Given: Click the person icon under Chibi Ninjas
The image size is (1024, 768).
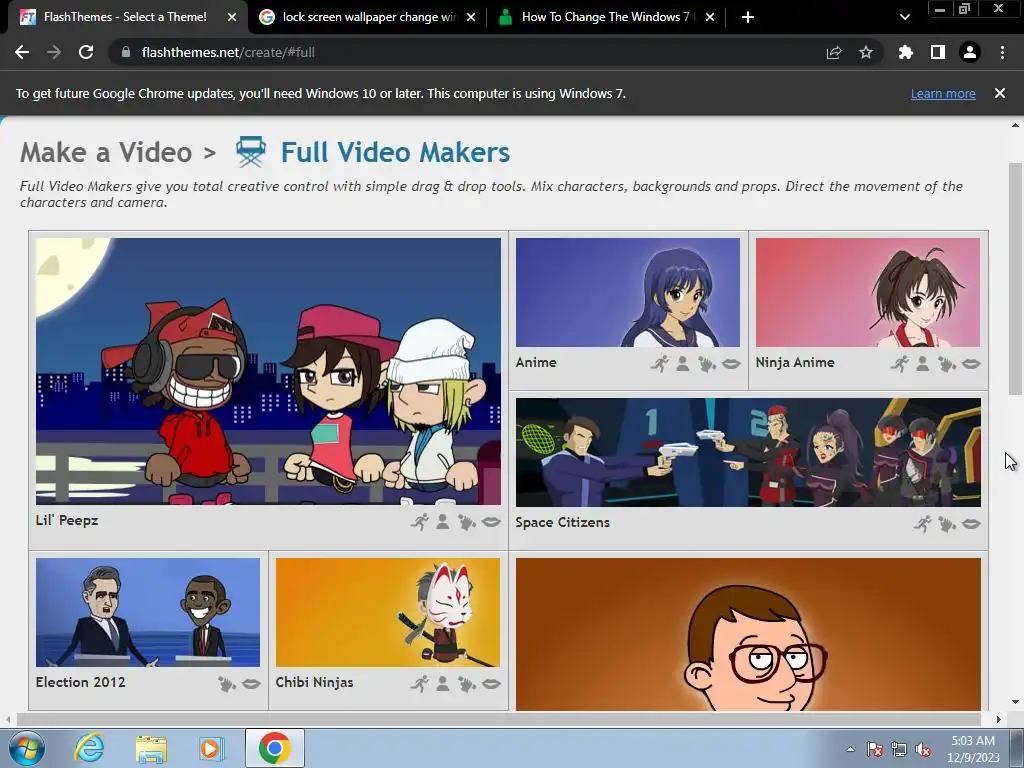Looking at the screenshot, I should (443, 683).
